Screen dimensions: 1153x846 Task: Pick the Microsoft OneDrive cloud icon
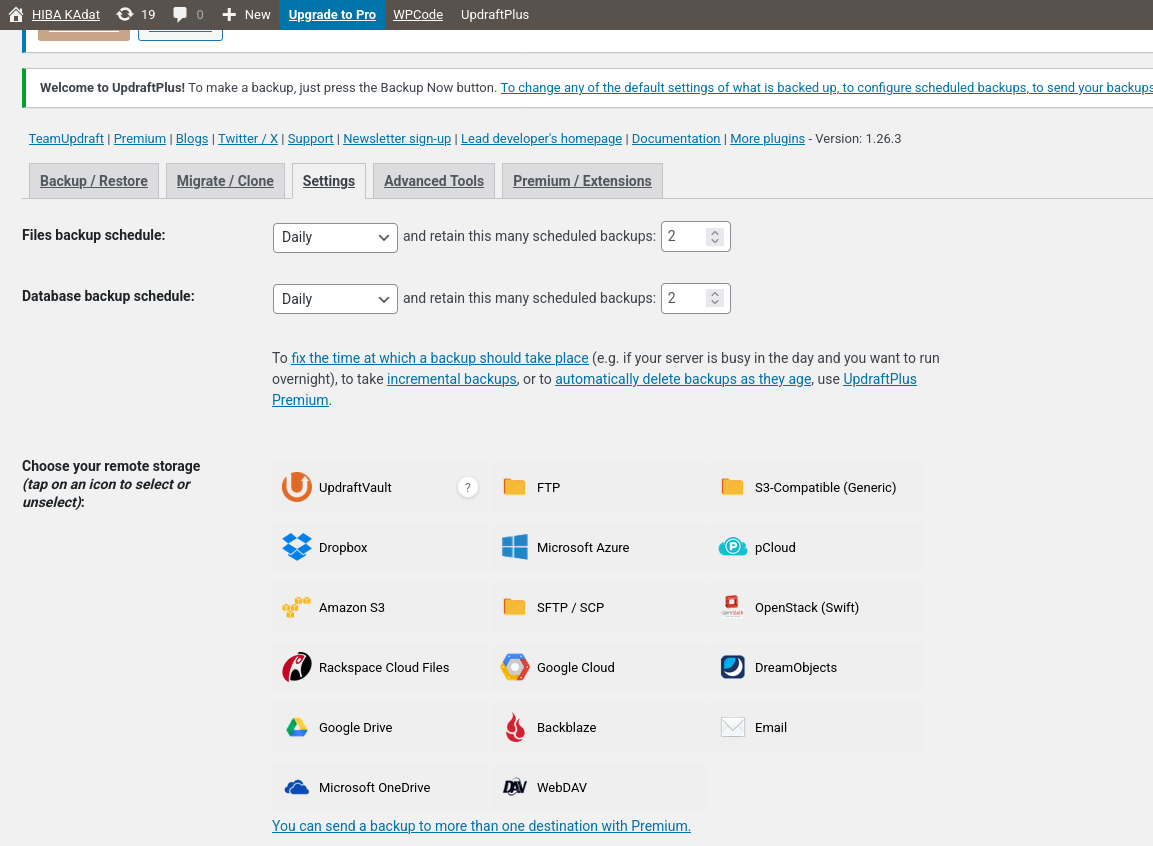(x=296, y=787)
